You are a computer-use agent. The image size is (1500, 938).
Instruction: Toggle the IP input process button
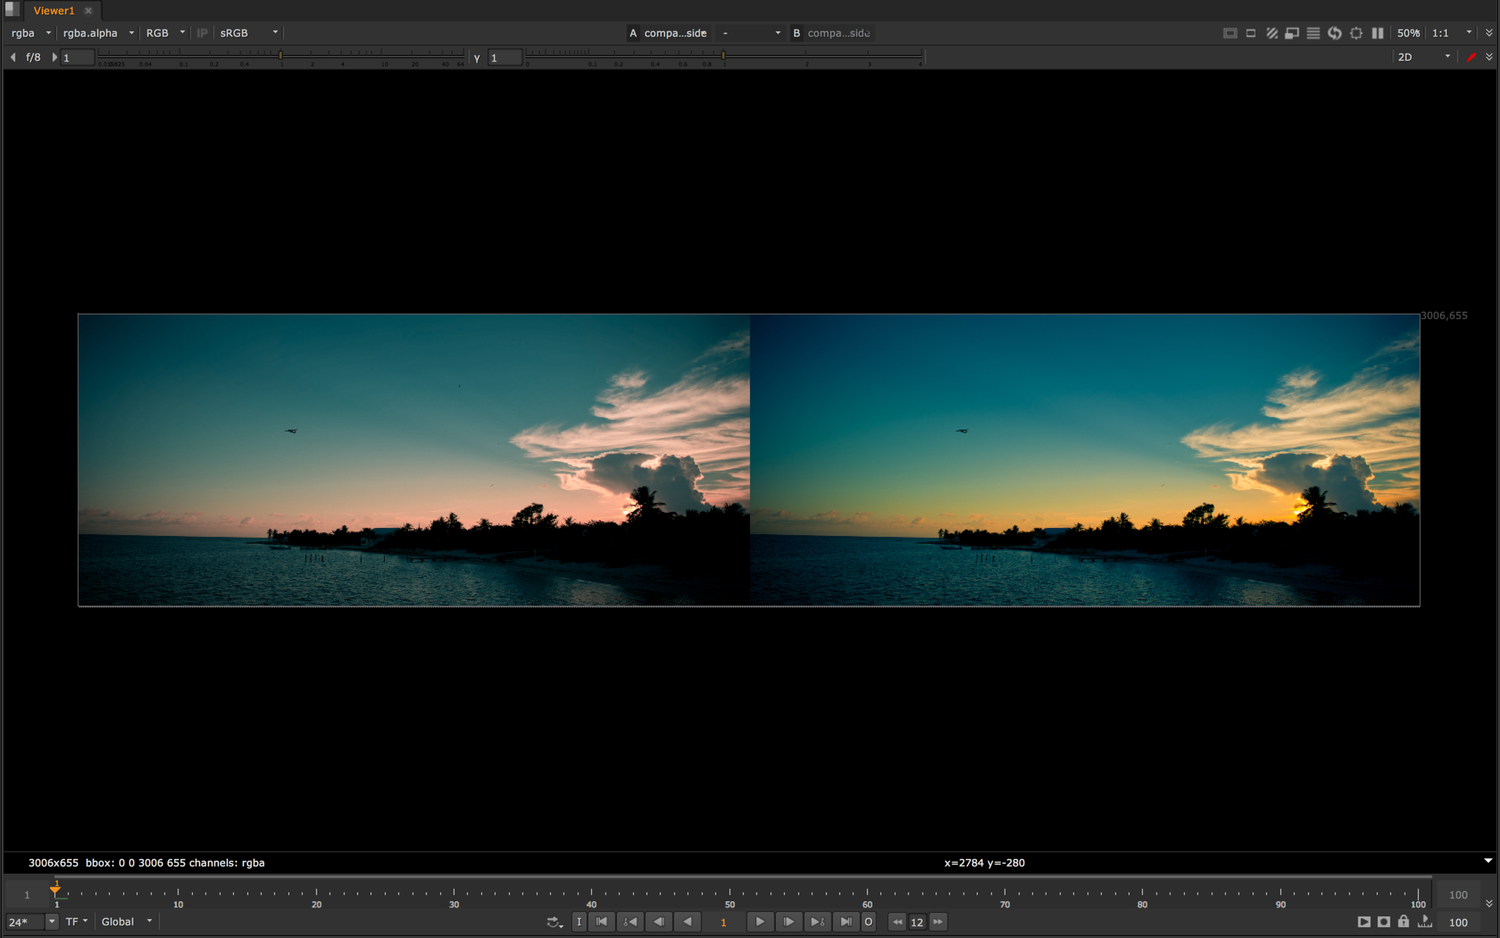click(202, 33)
